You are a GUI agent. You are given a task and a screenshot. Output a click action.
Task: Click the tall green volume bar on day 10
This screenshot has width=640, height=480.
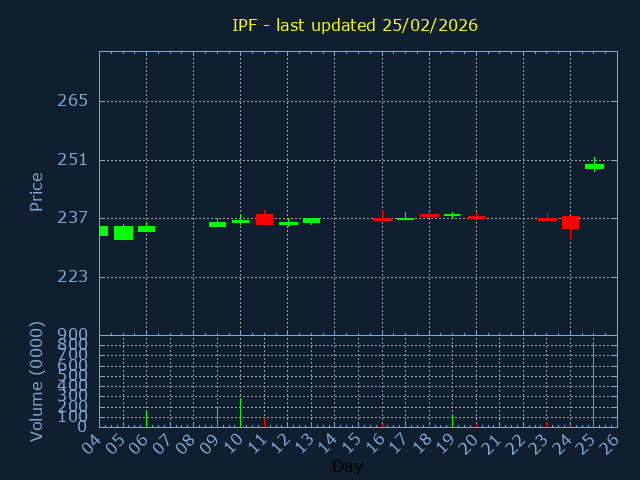[x=240, y=412]
